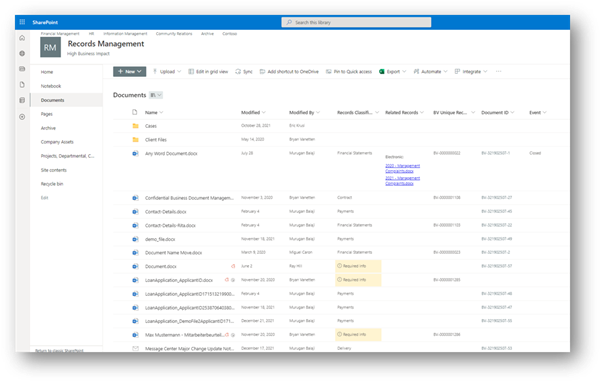600x382 pixels.
Task: Open the New dropdown button
Action: [x=129, y=72]
